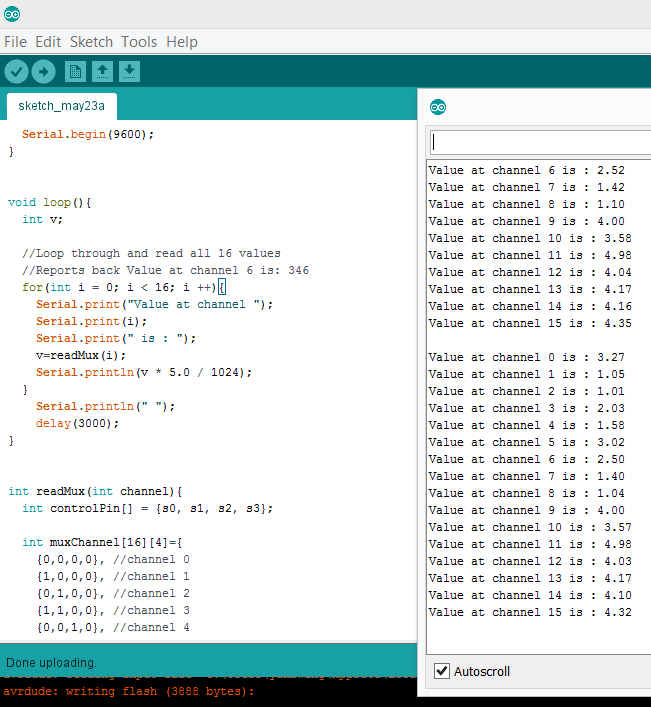The image size is (651, 707).
Task: Click the 'int v;' code line
Action: coord(42,220)
